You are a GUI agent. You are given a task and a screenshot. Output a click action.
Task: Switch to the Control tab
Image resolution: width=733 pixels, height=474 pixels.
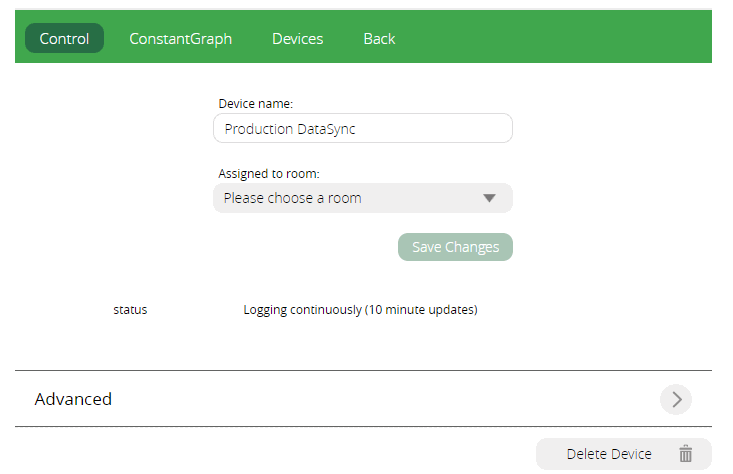(x=64, y=39)
